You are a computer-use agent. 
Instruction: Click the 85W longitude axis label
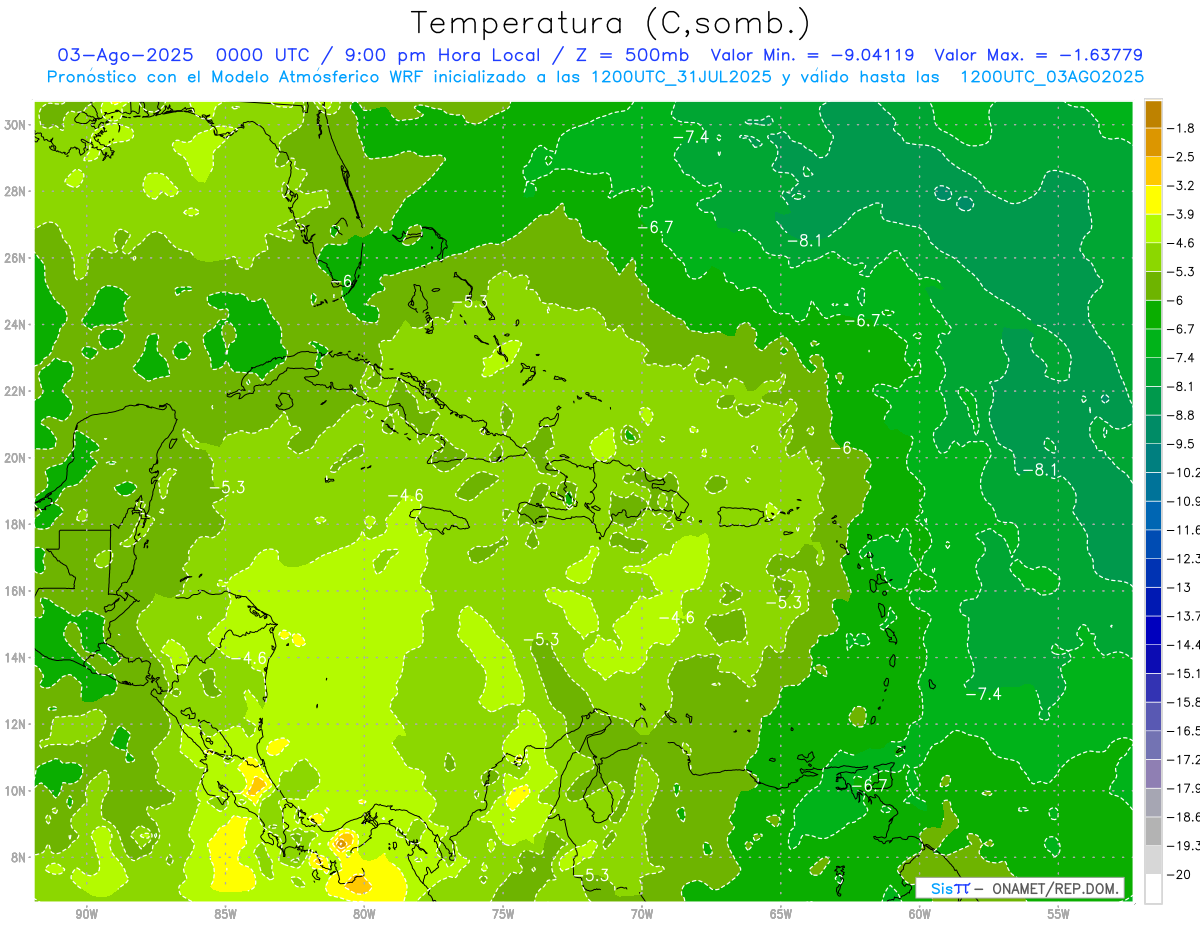point(225,914)
